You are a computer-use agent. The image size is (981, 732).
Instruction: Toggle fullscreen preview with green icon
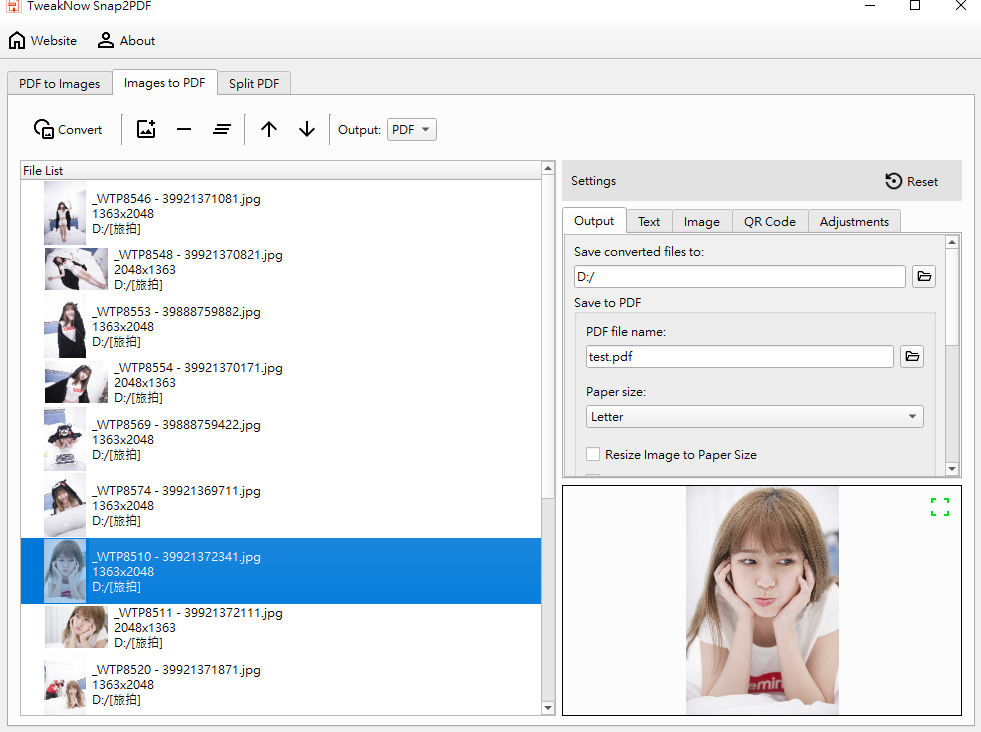point(940,507)
